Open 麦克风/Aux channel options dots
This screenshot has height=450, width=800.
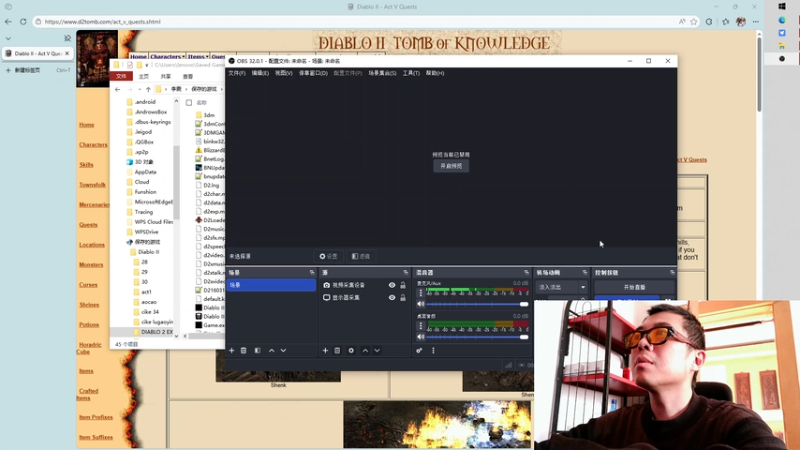[x=421, y=293]
